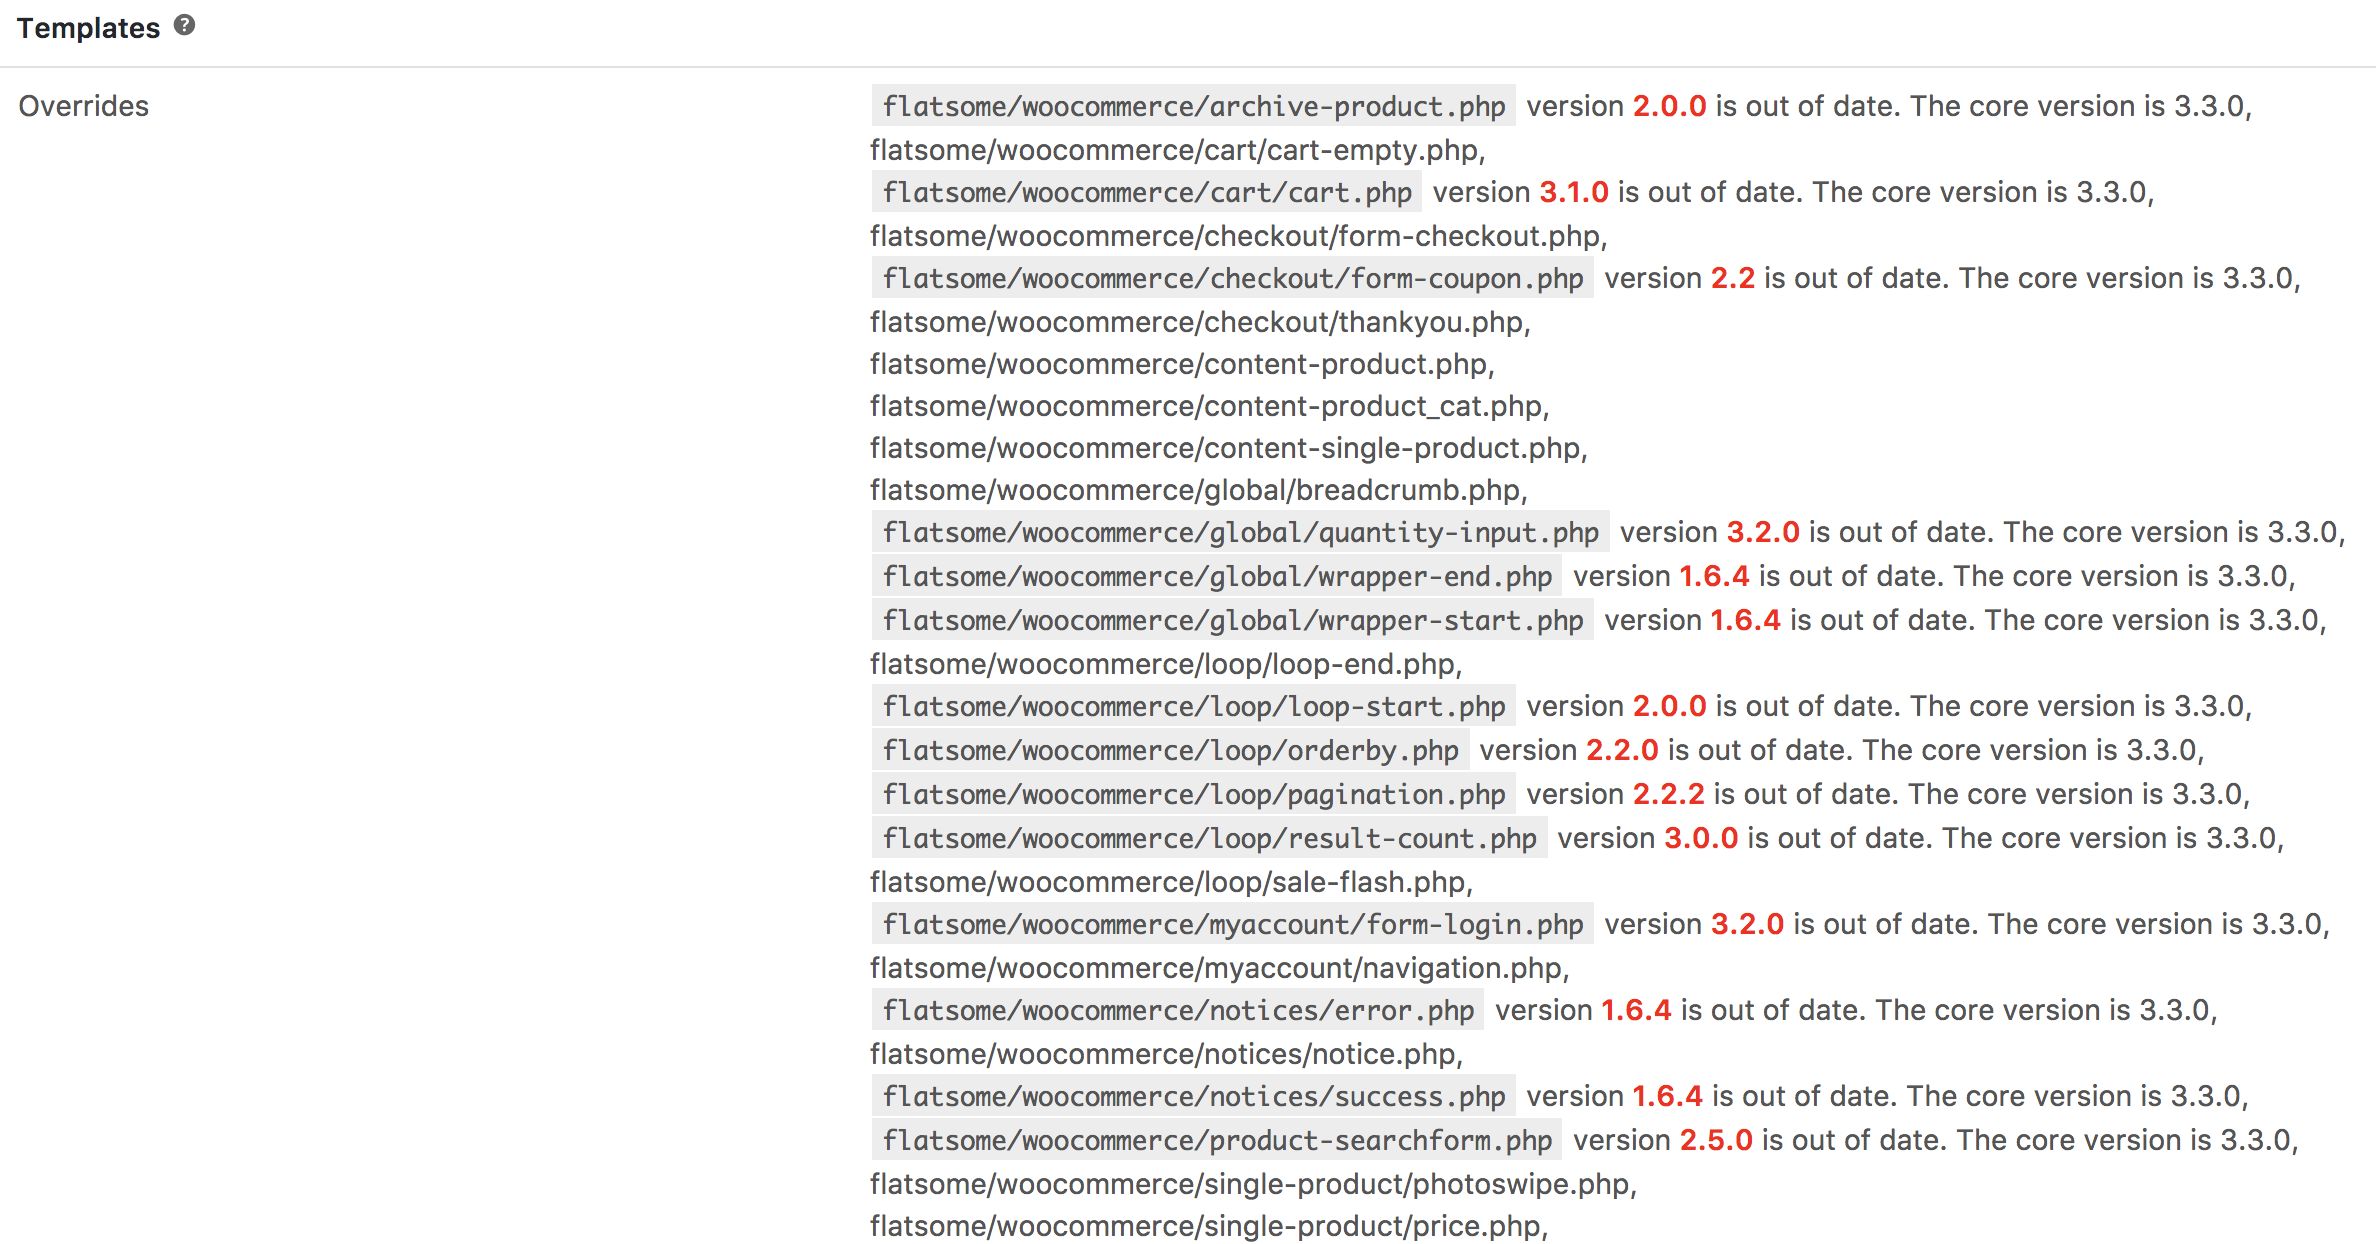Click red version 2.2.2 of pagination.php
The width and height of the screenshot is (2376, 1244).
[x=1668, y=794]
